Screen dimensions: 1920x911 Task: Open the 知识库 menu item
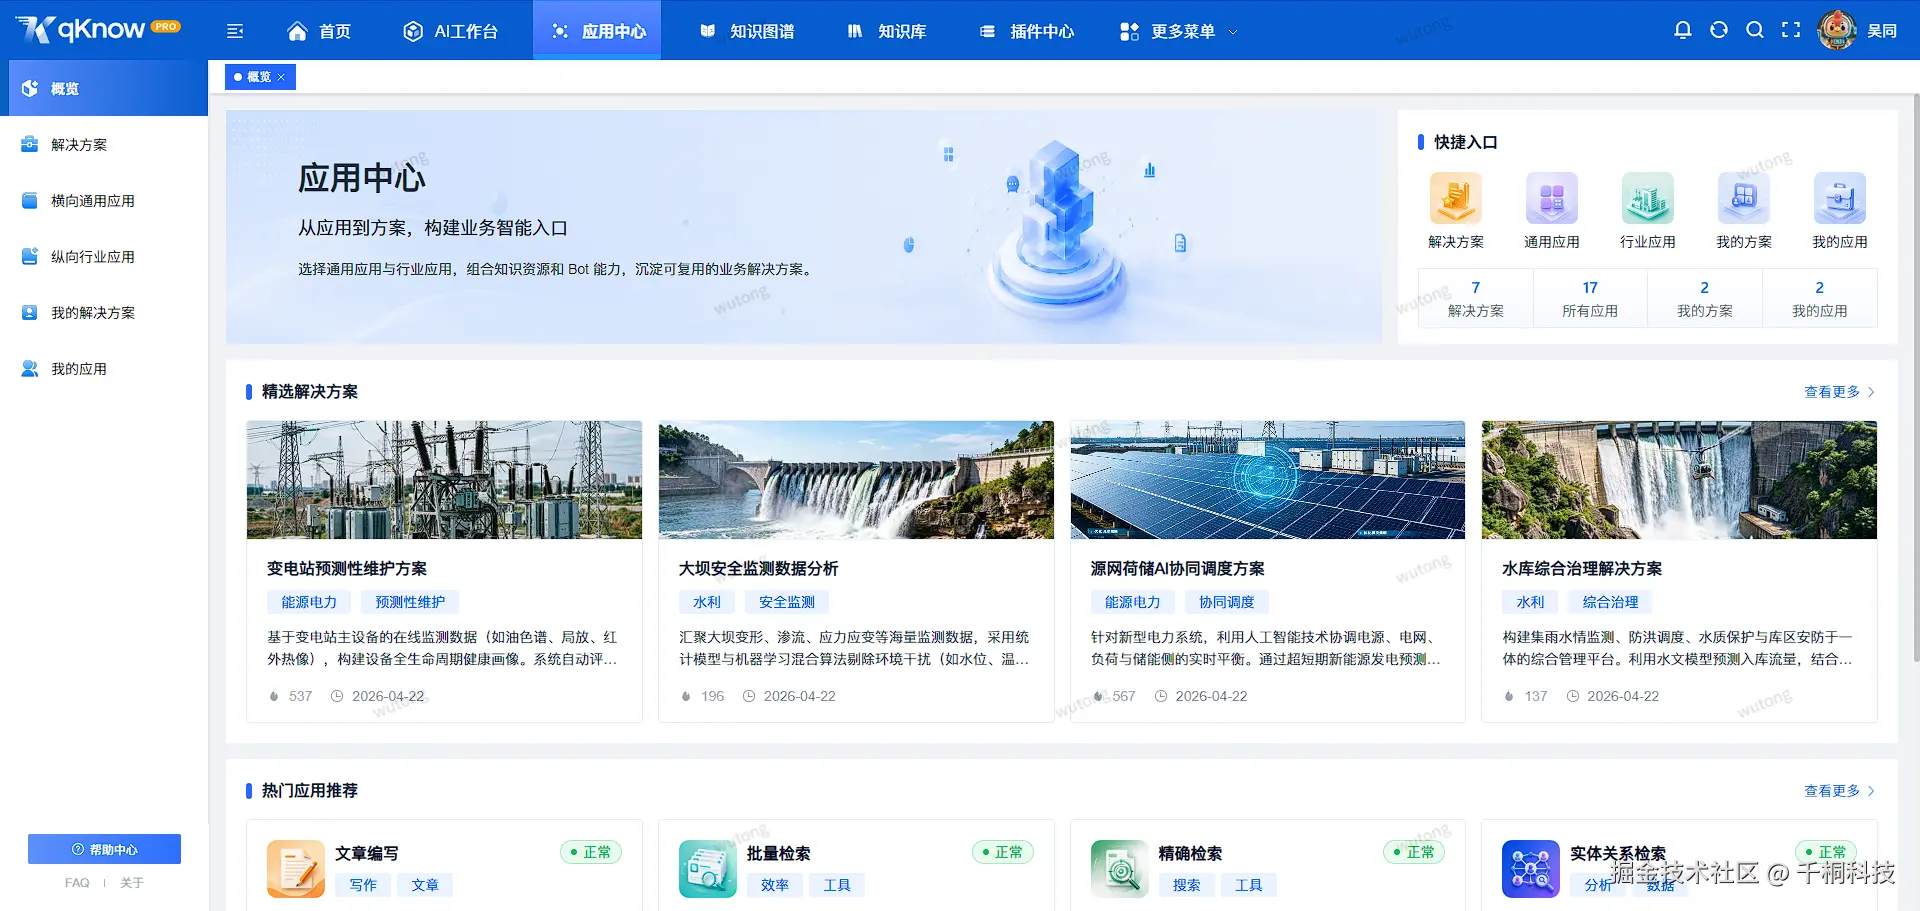tap(887, 31)
